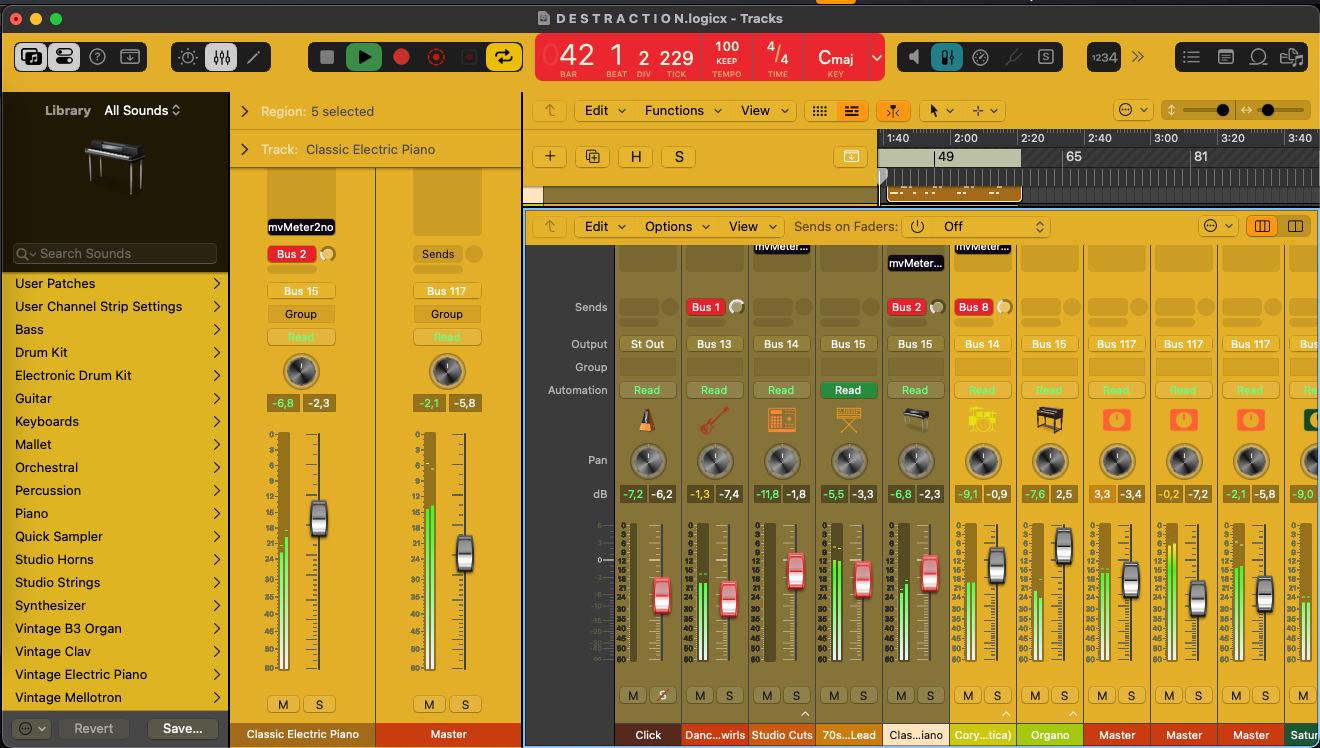
Task: Solo the Studio Cuts channel
Action: click(x=796, y=695)
